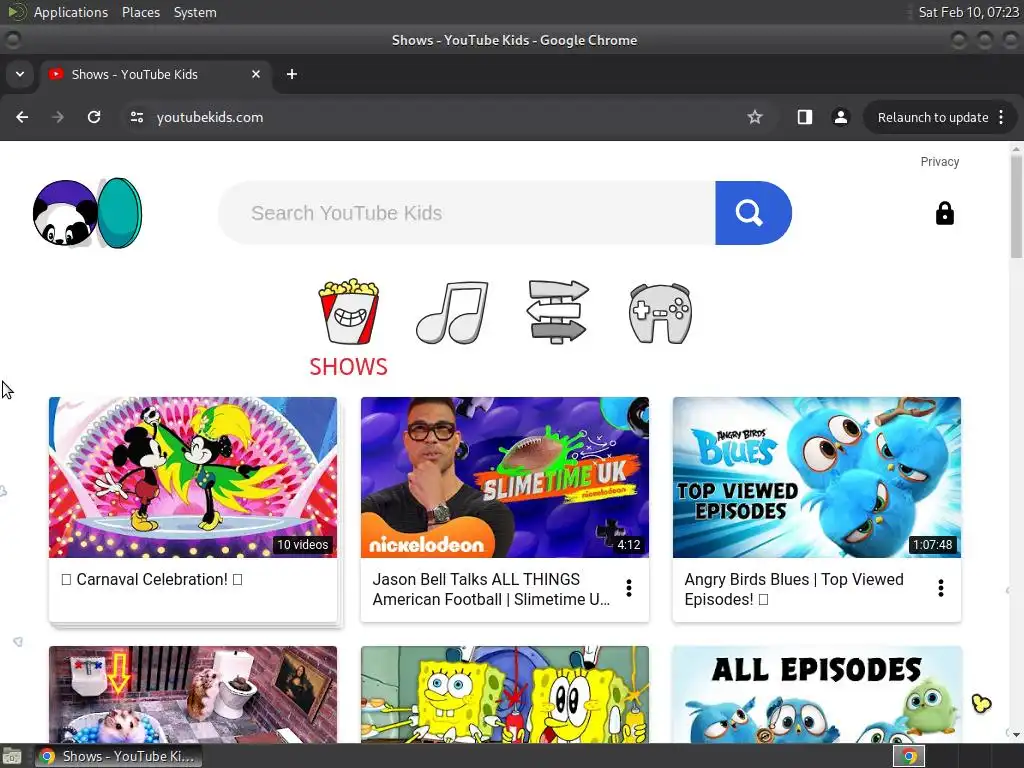Play the Slimetime UK Nickelodeon thumbnail
1024x768 pixels.
pos(505,477)
